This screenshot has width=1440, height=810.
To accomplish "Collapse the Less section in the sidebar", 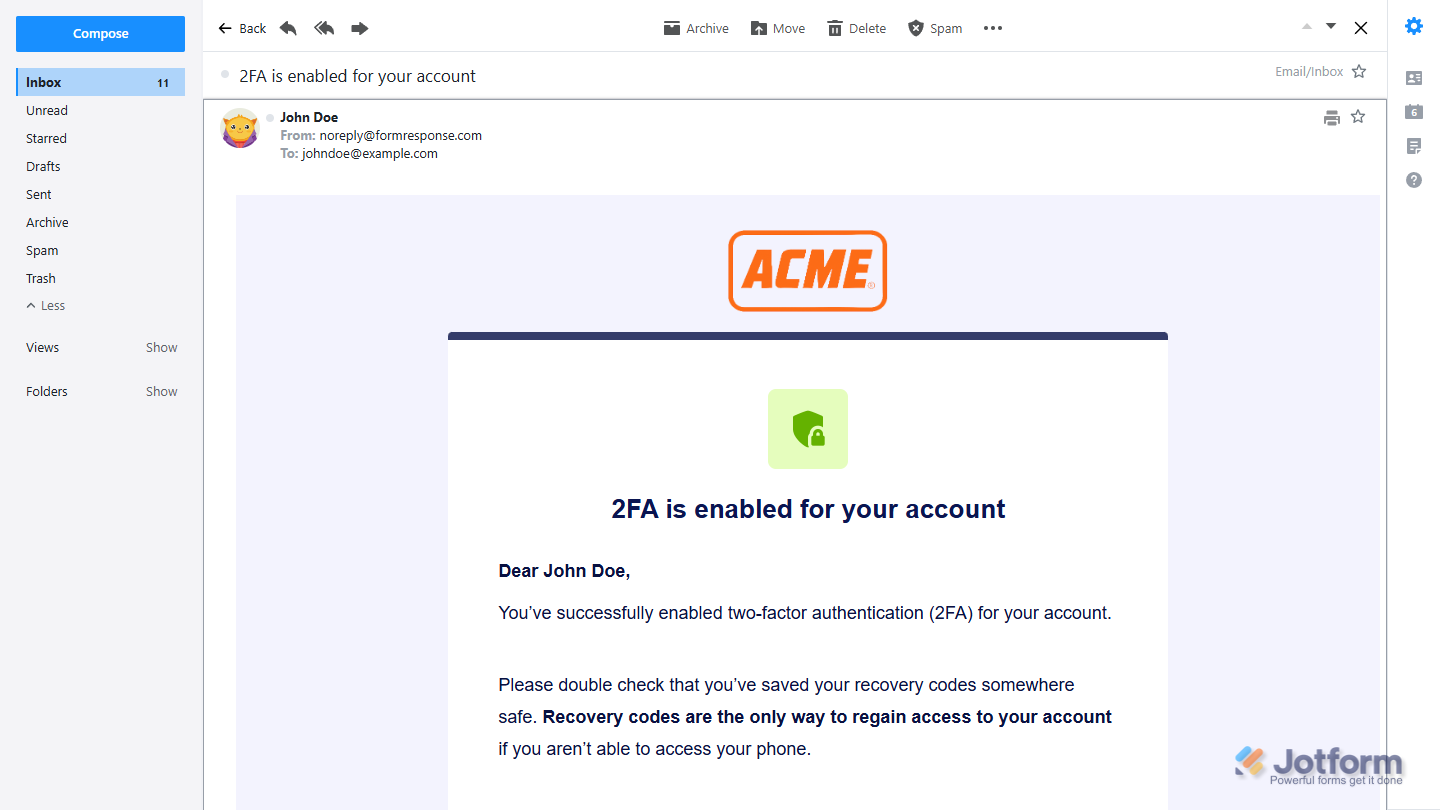I will click(45, 305).
